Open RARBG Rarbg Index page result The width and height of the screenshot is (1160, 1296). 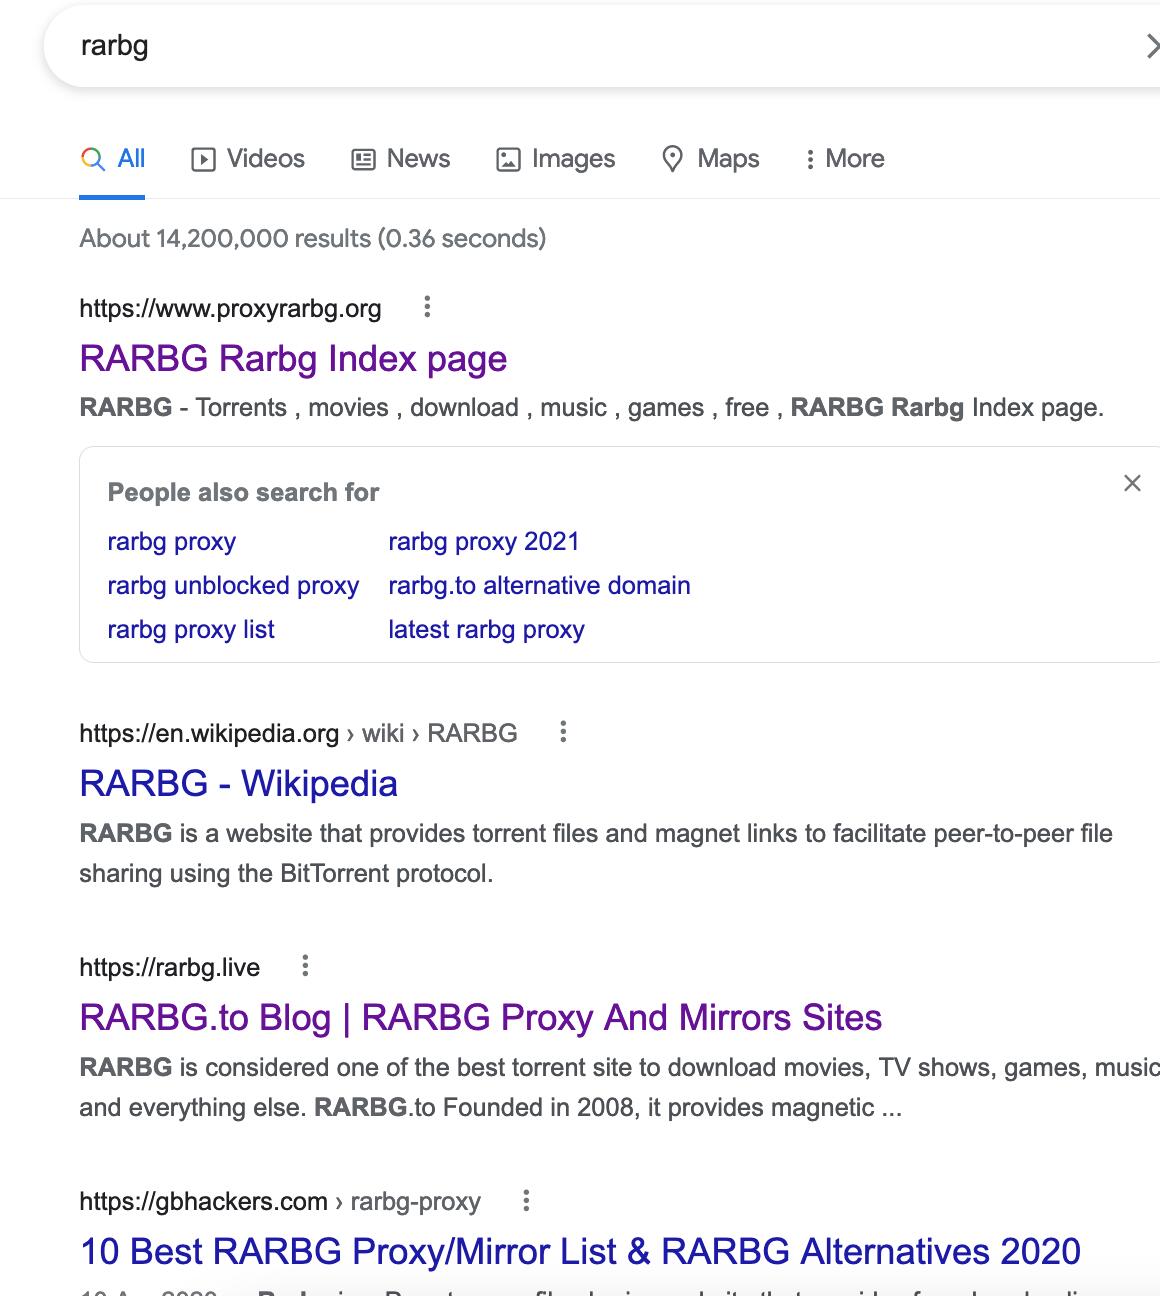click(293, 359)
